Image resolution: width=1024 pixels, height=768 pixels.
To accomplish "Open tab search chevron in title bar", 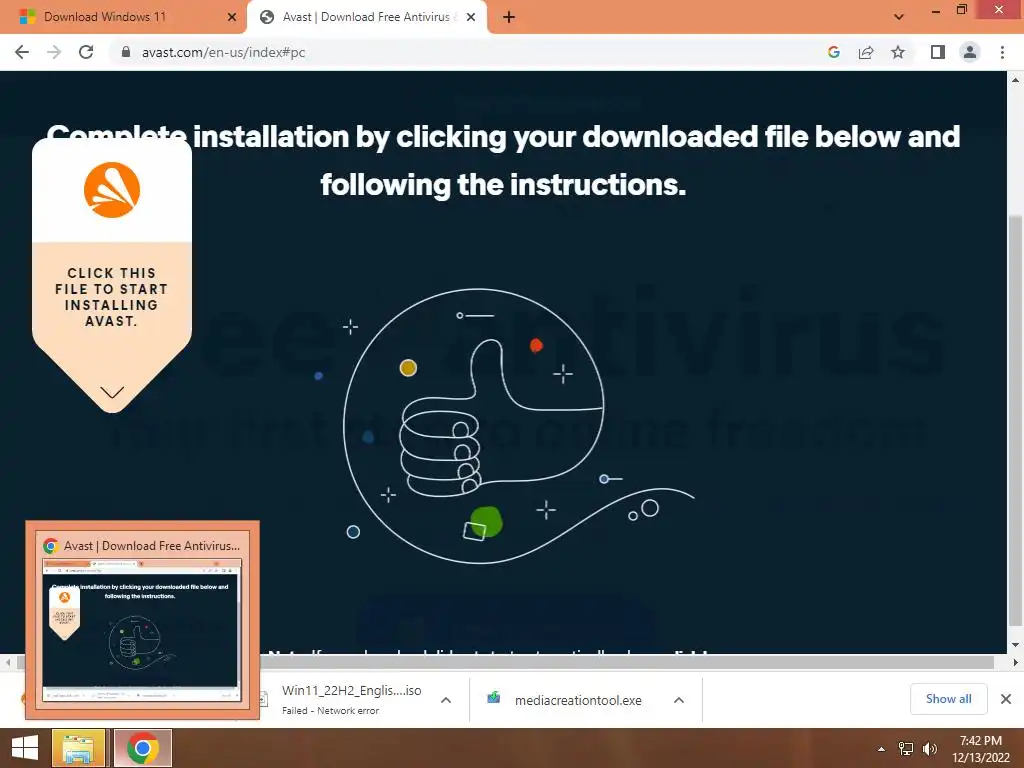I will [899, 17].
